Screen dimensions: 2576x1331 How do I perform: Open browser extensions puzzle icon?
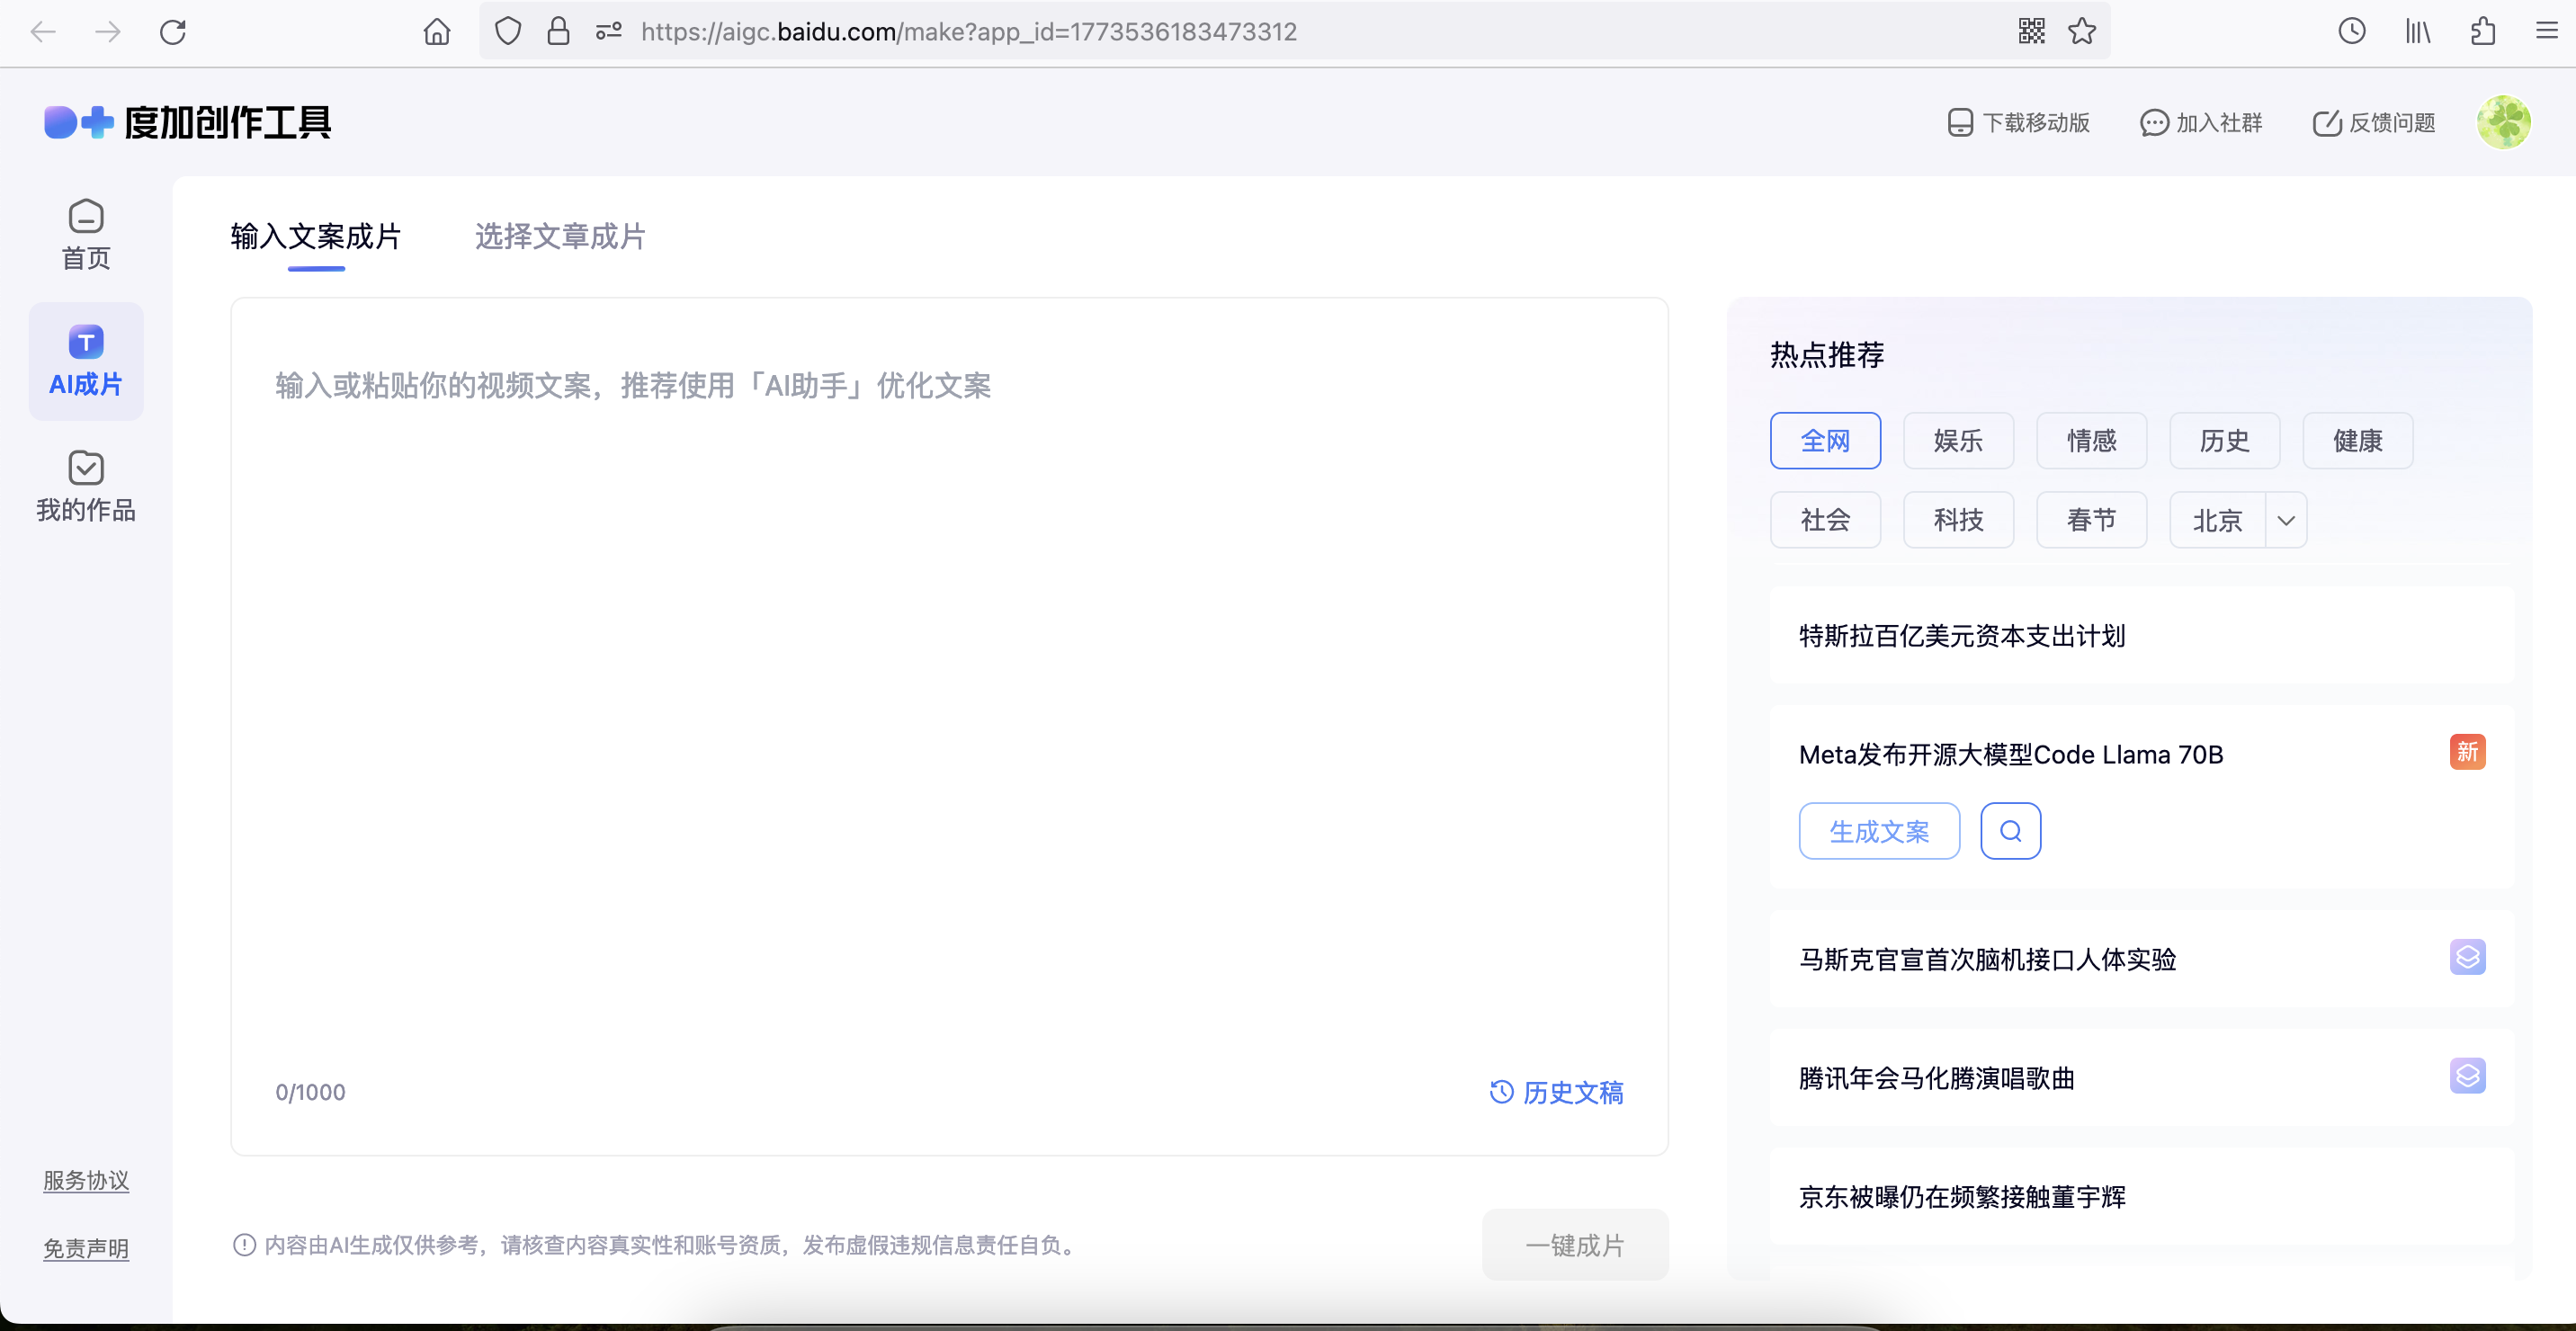(x=2483, y=32)
